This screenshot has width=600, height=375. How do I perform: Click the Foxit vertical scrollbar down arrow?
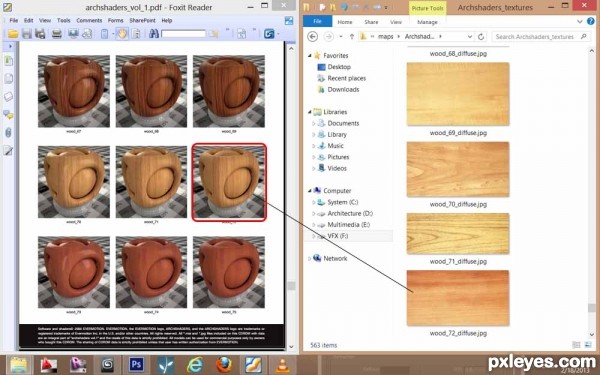(291, 347)
